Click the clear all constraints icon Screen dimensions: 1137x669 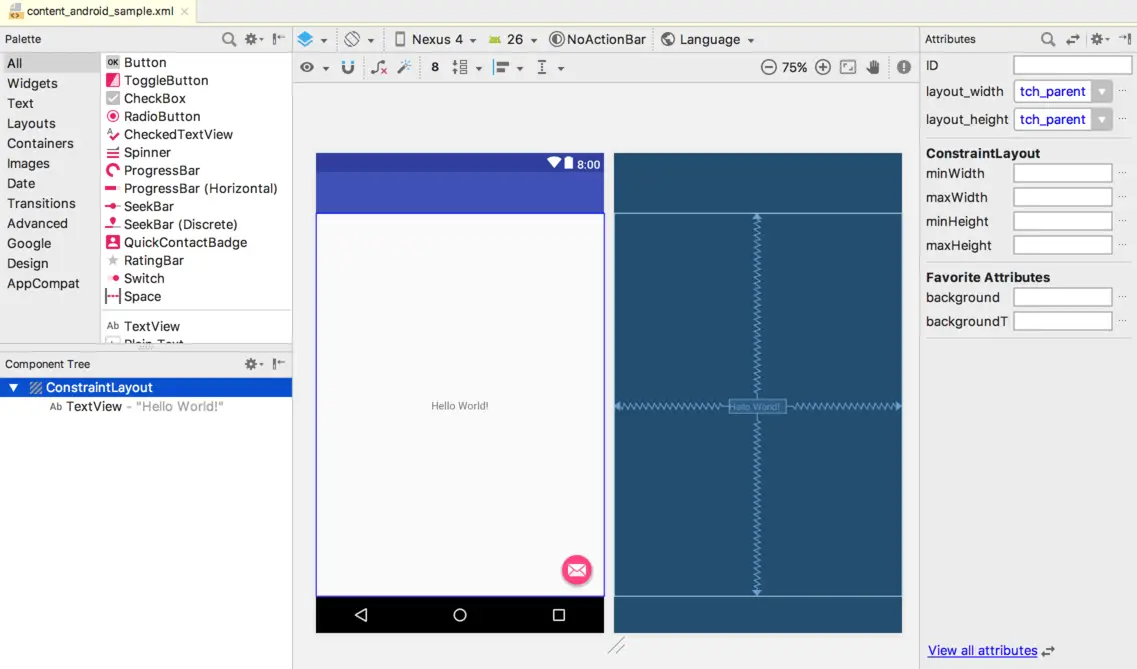pos(379,68)
